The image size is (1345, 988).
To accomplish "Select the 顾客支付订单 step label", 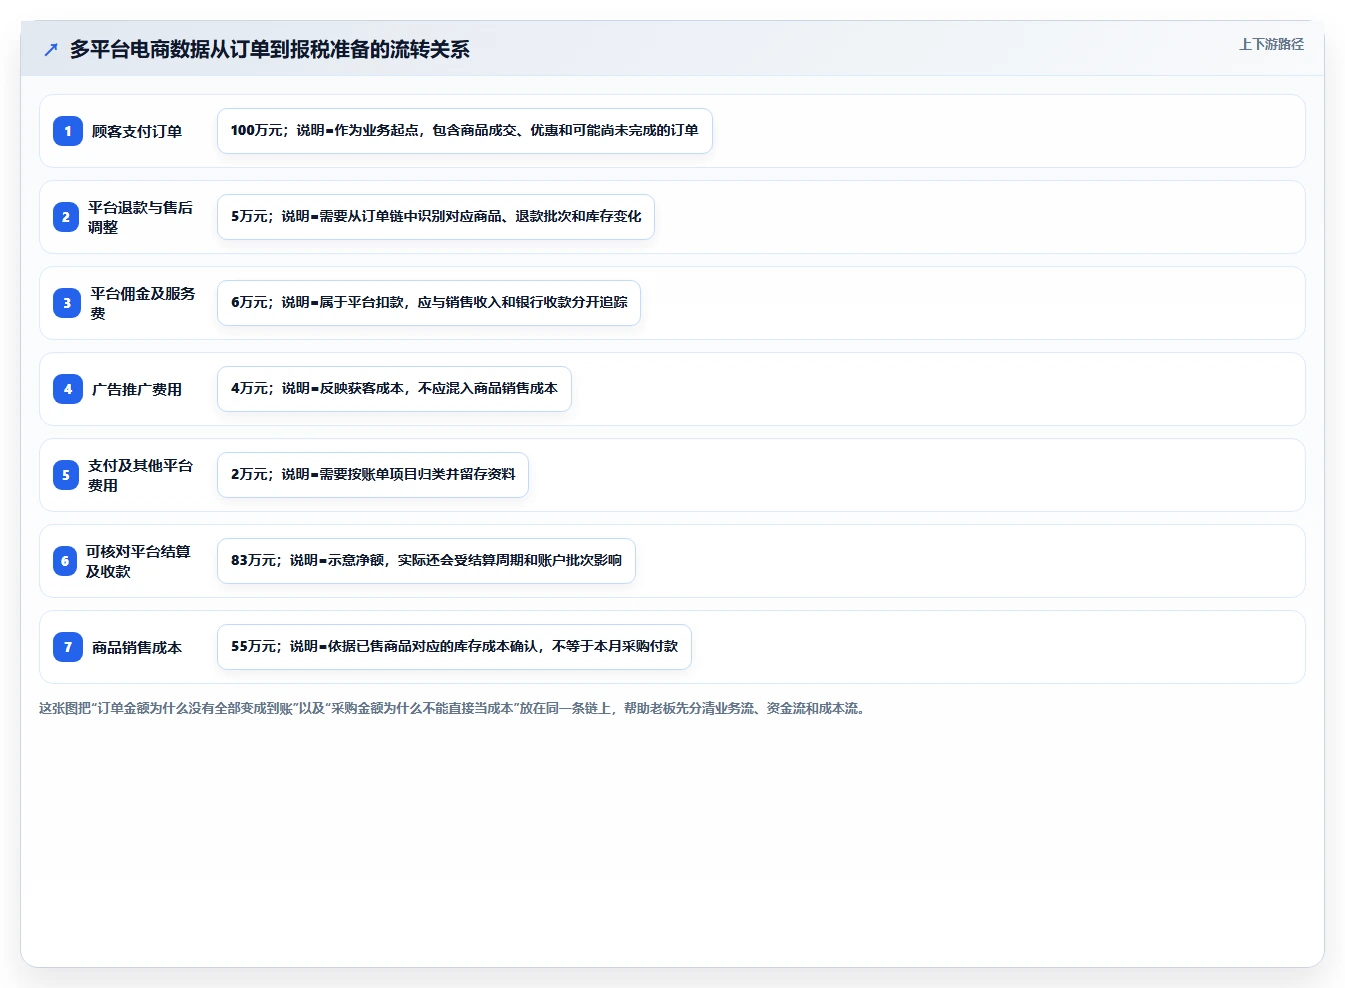I will pyautogui.click(x=137, y=131).
